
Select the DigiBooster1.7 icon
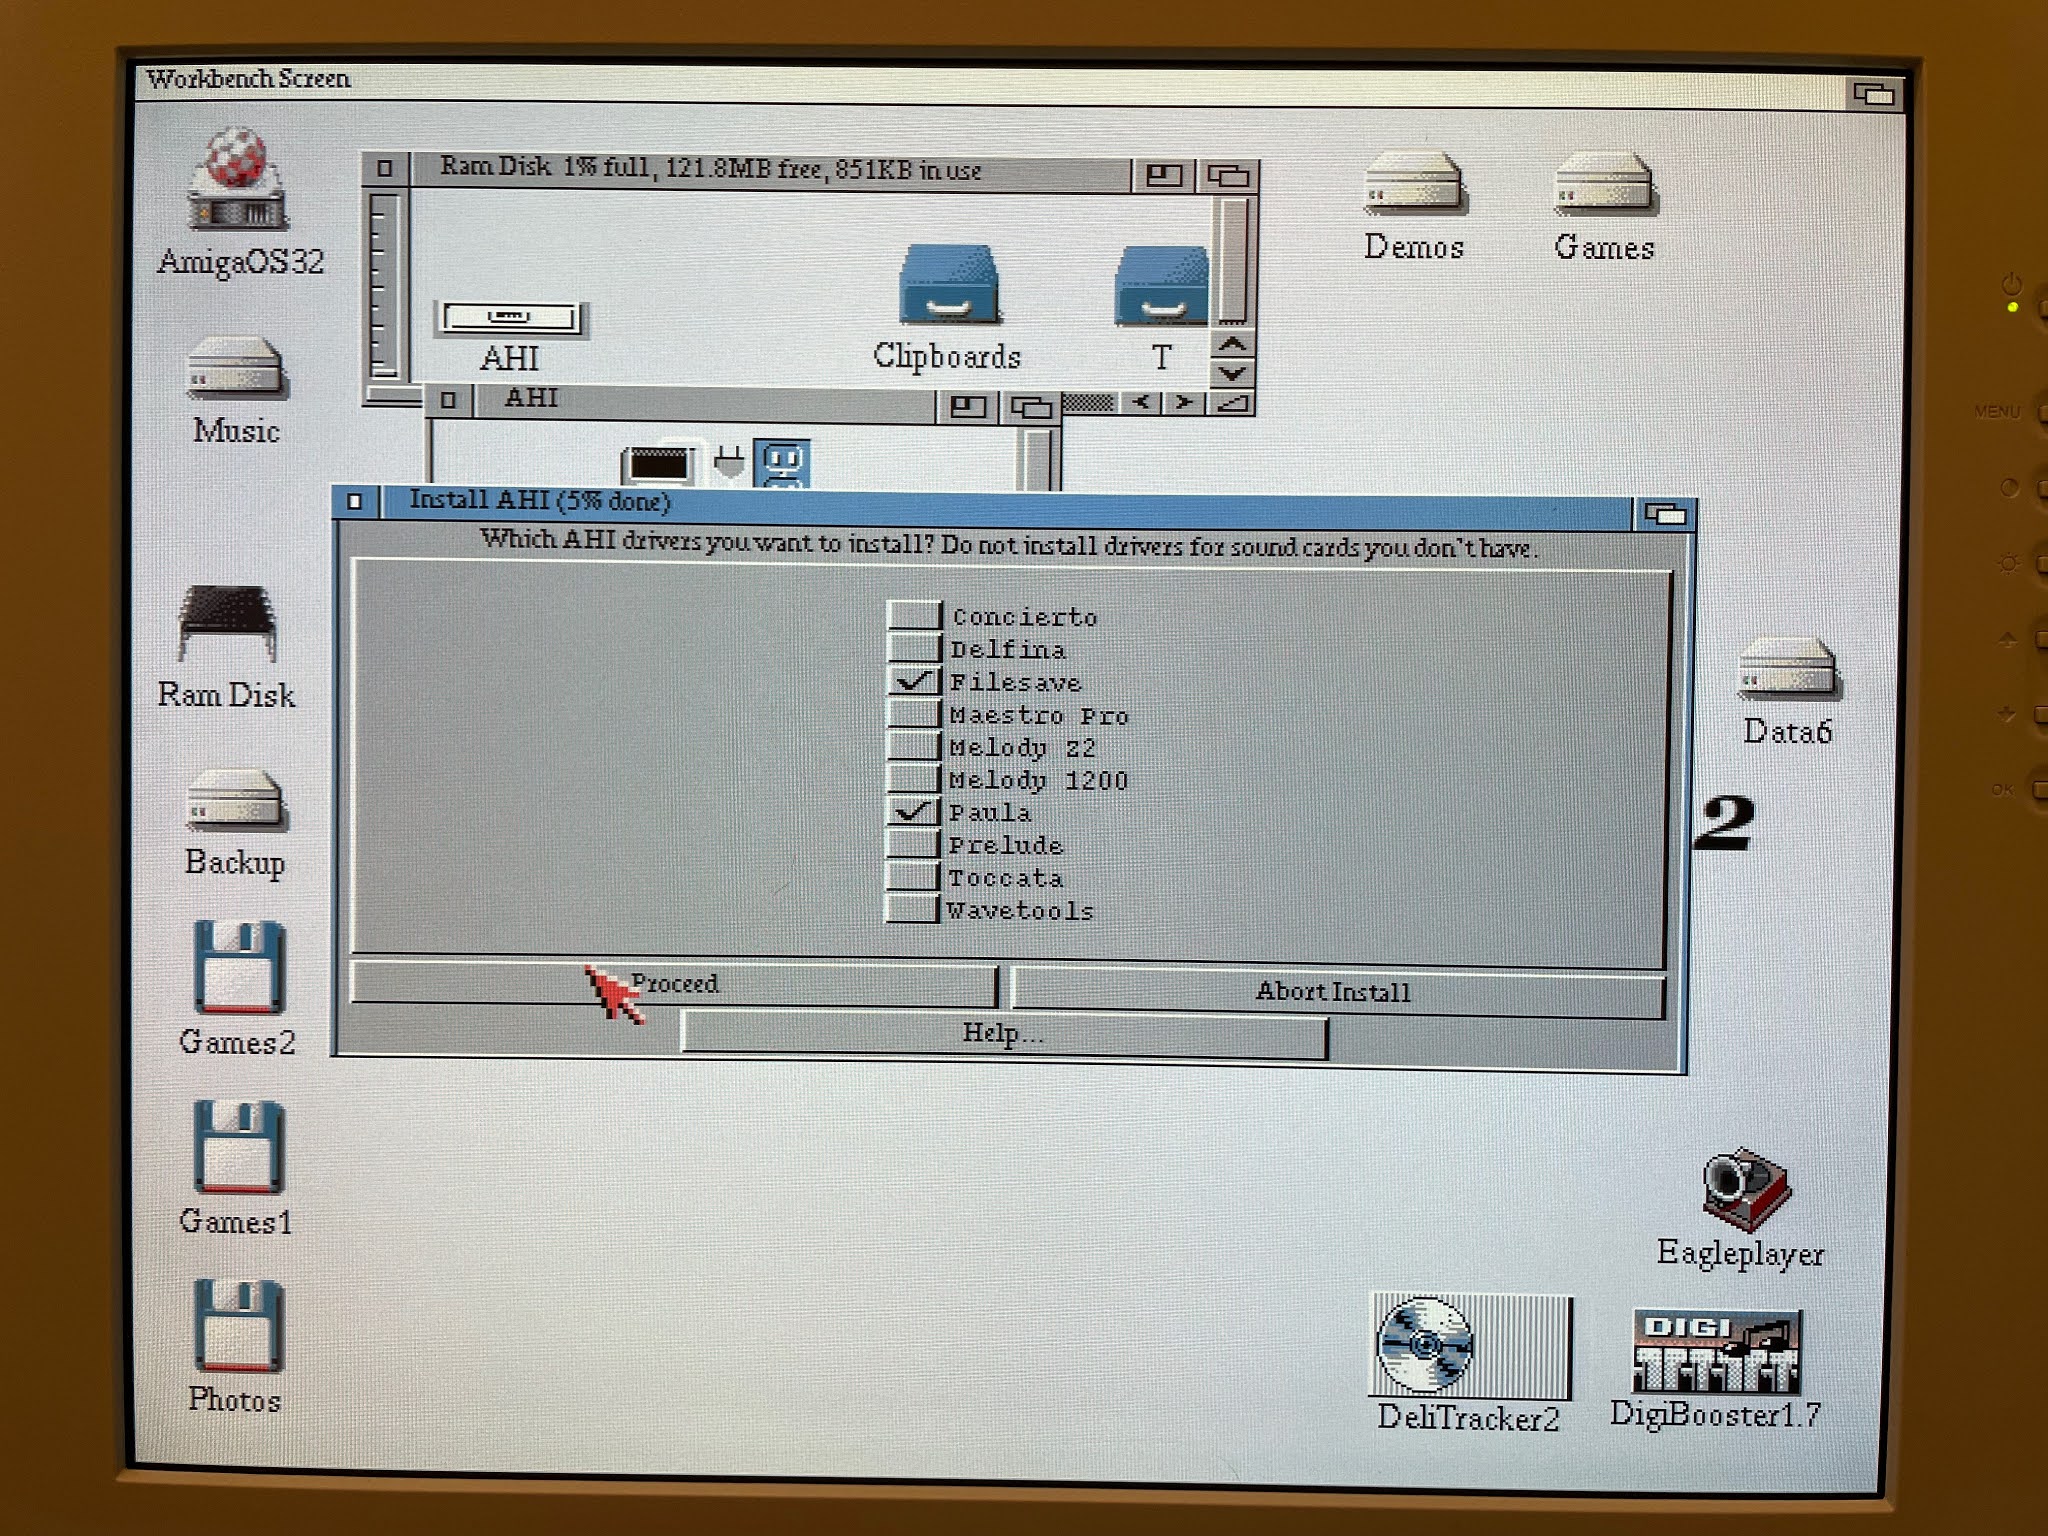[1716, 1352]
